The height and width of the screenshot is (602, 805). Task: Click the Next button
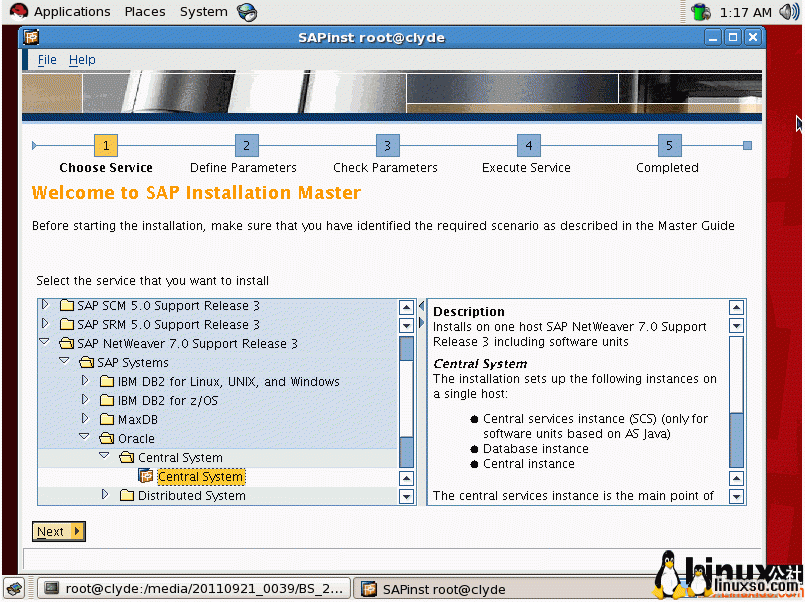tap(58, 531)
